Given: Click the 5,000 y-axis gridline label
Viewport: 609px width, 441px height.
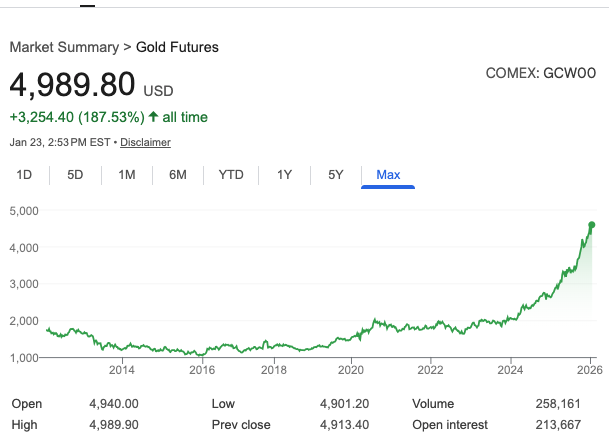Looking at the screenshot, I should tap(23, 211).
